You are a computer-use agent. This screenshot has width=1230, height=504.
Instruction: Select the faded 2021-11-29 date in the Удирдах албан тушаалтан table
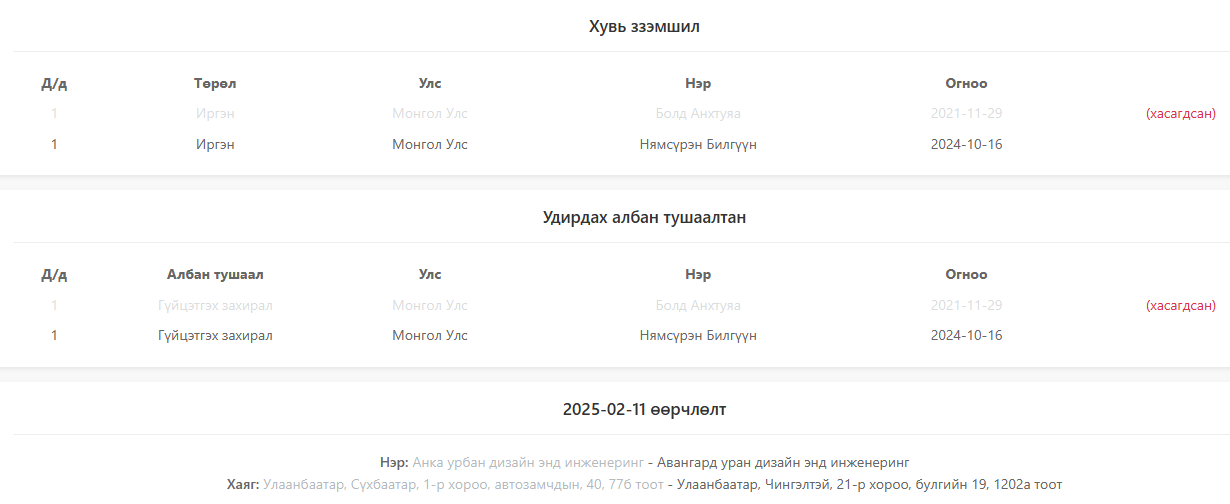point(966,305)
